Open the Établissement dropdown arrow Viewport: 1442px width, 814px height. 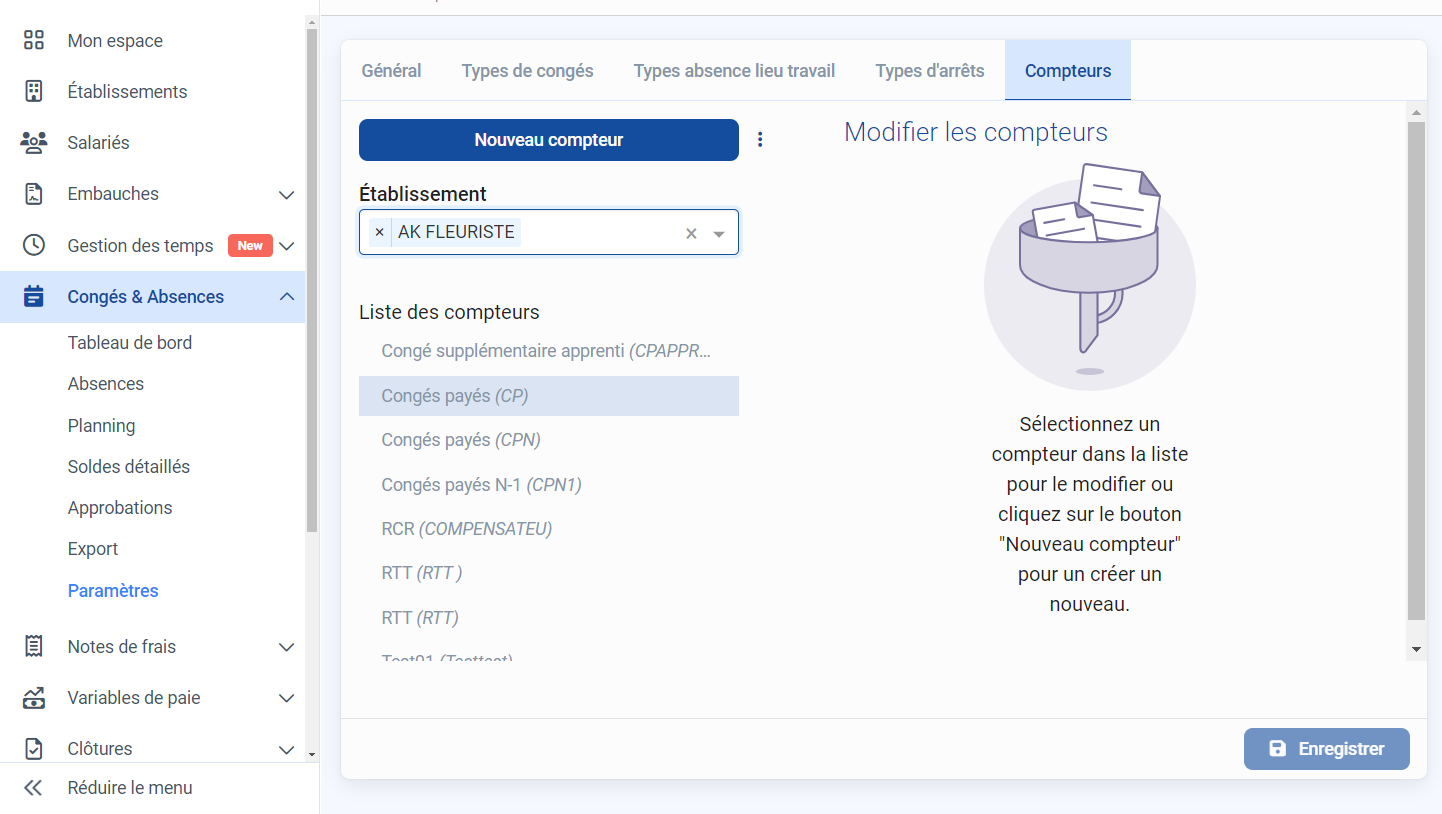[x=718, y=234]
